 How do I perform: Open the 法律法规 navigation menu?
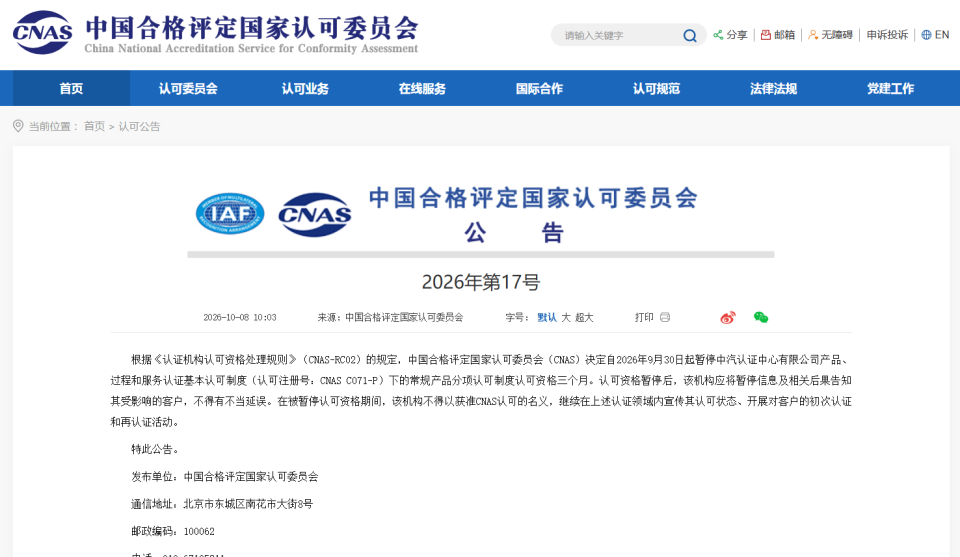pos(773,88)
